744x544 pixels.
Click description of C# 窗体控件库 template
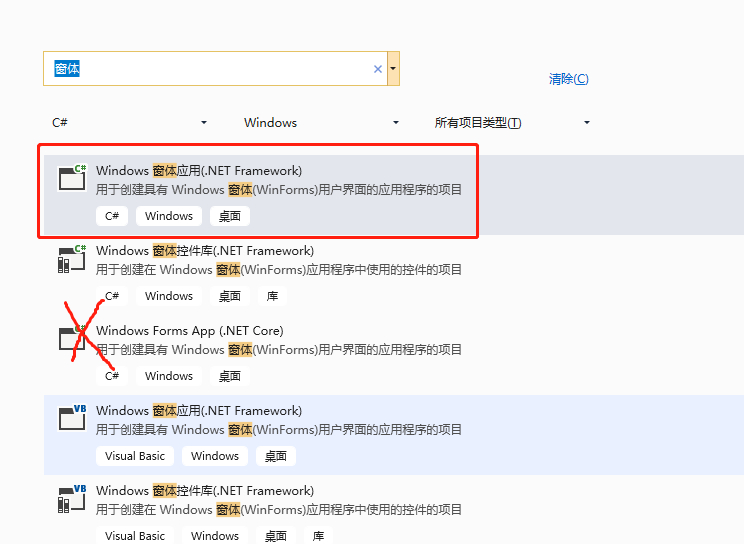pyautogui.click(x=279, y=270)
